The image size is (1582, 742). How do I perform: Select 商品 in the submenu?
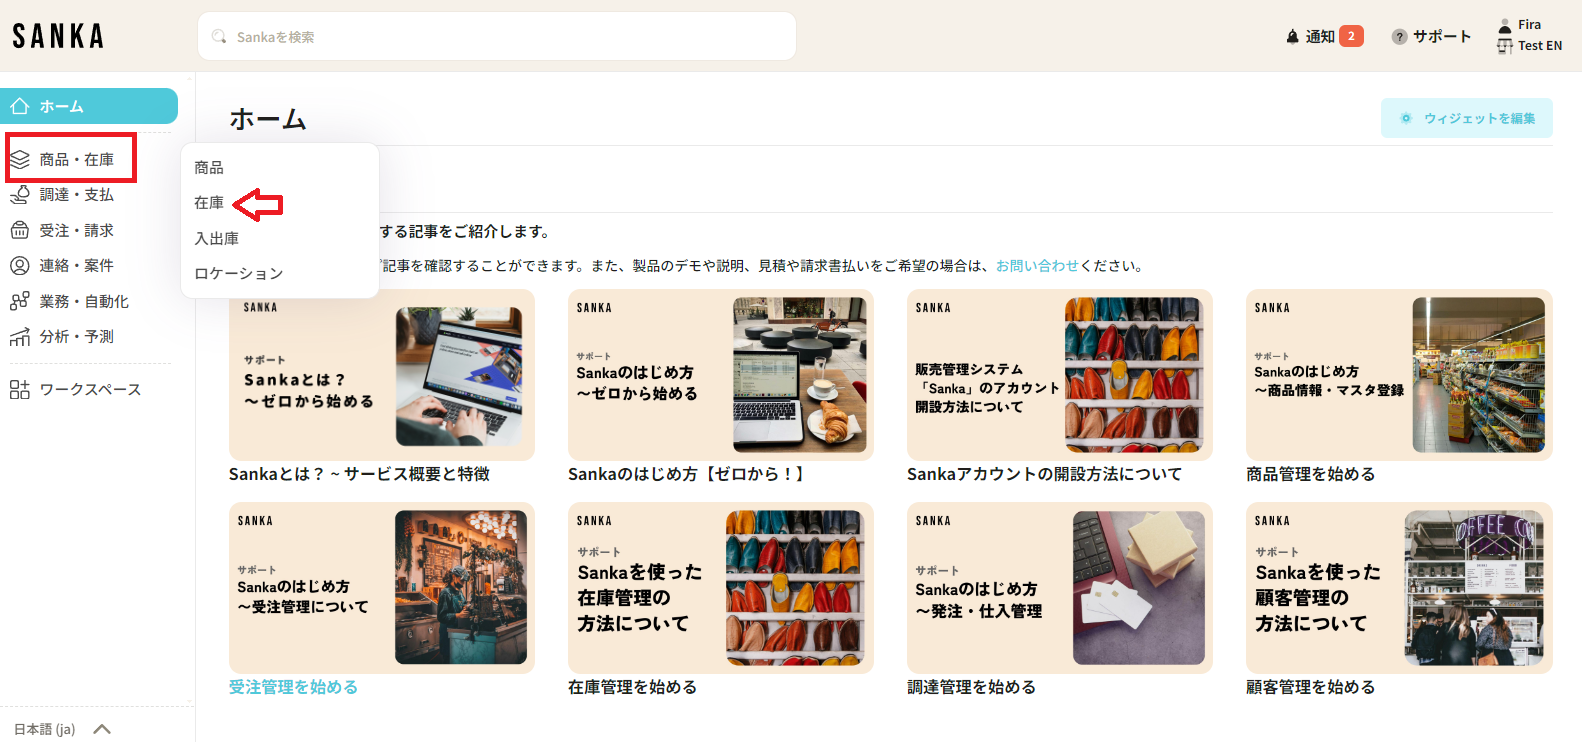pyautogui.click(x=209, y=168)
